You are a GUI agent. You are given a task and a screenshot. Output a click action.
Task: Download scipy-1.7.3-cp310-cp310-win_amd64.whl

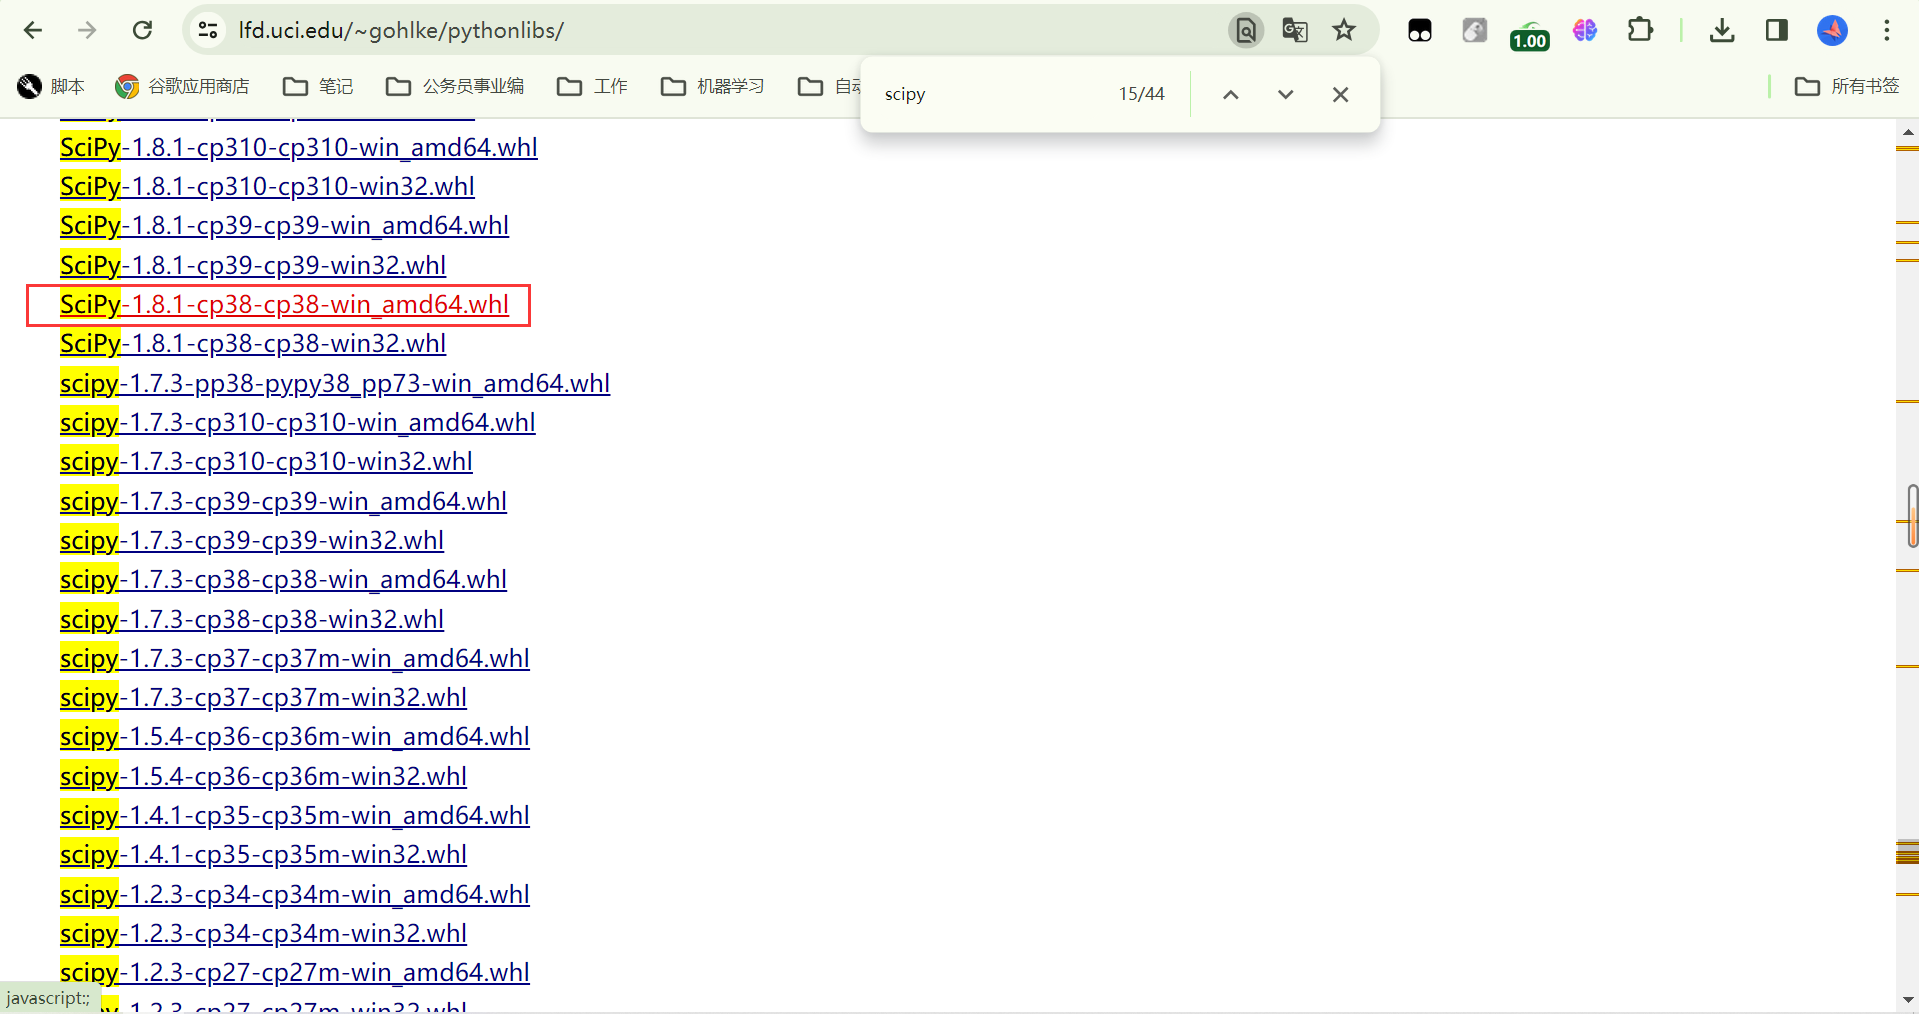(x=298, y=422)
